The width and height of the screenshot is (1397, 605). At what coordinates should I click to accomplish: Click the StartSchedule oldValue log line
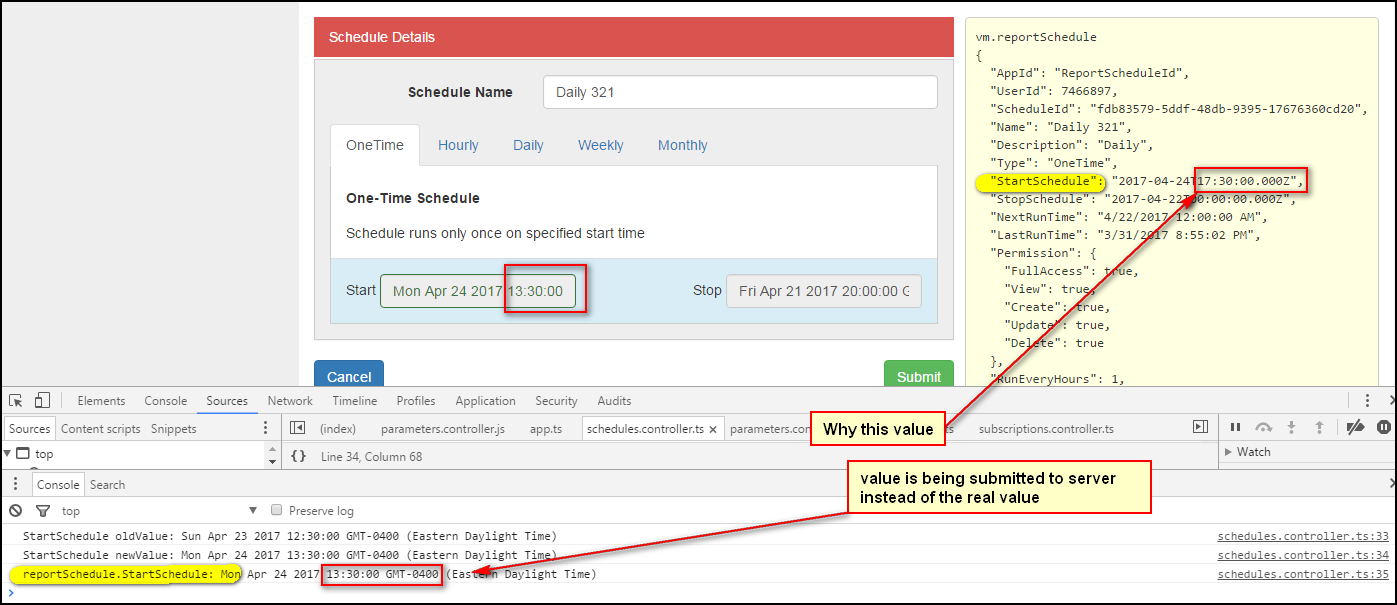coord(289,536)
